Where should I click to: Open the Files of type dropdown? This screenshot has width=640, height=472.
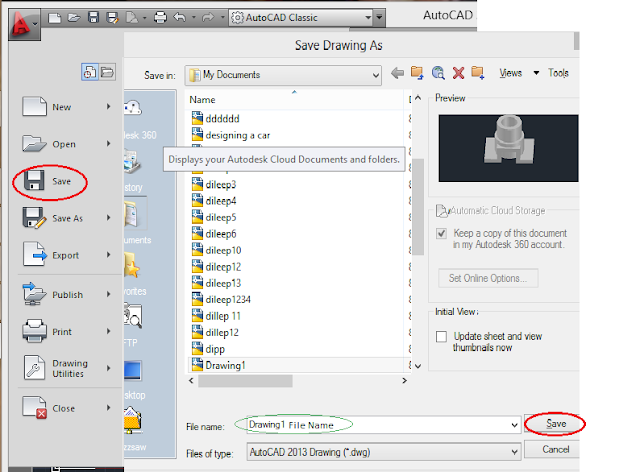pyautogui.click(x=384, y=452)
